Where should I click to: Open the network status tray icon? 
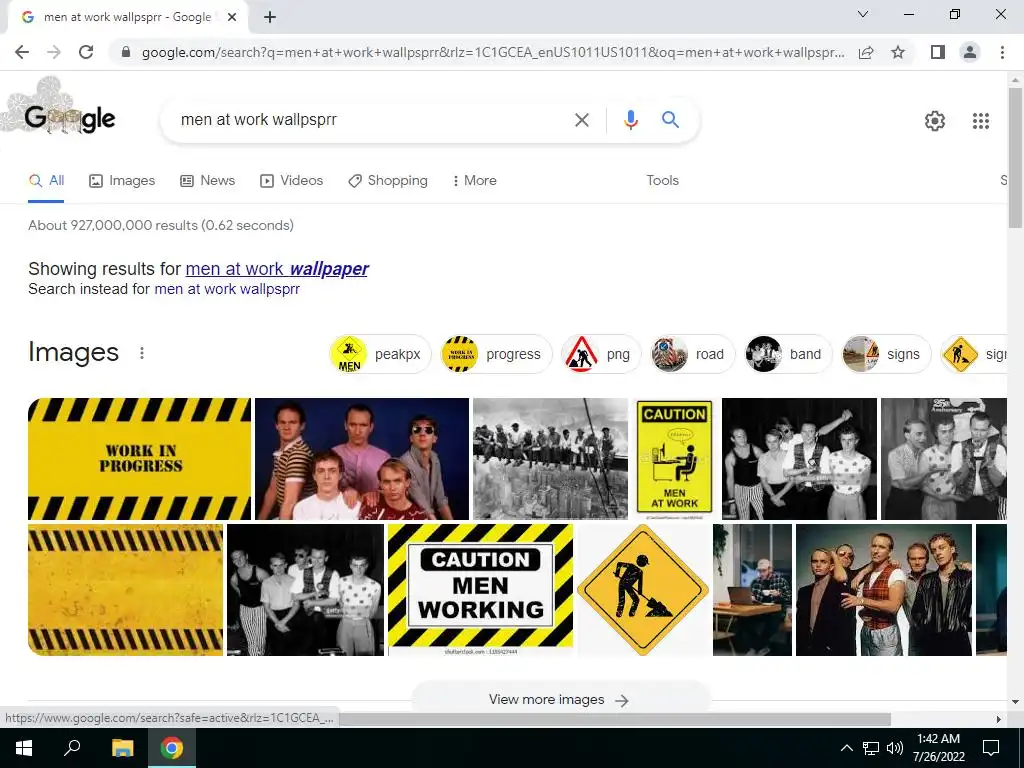click(871, 748)
